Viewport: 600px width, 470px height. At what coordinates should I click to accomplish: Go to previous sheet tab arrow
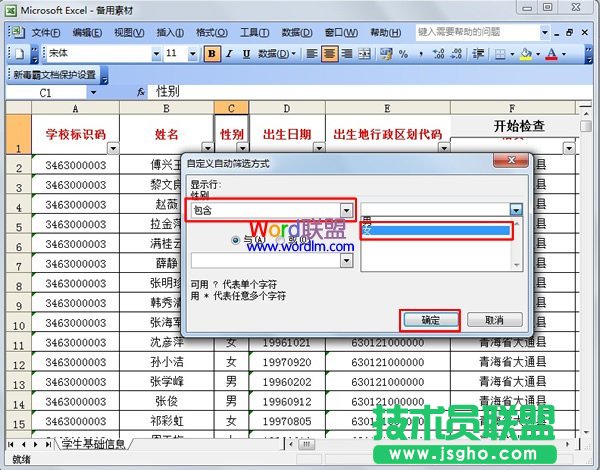pyautogui.click(x=23, y=444)
